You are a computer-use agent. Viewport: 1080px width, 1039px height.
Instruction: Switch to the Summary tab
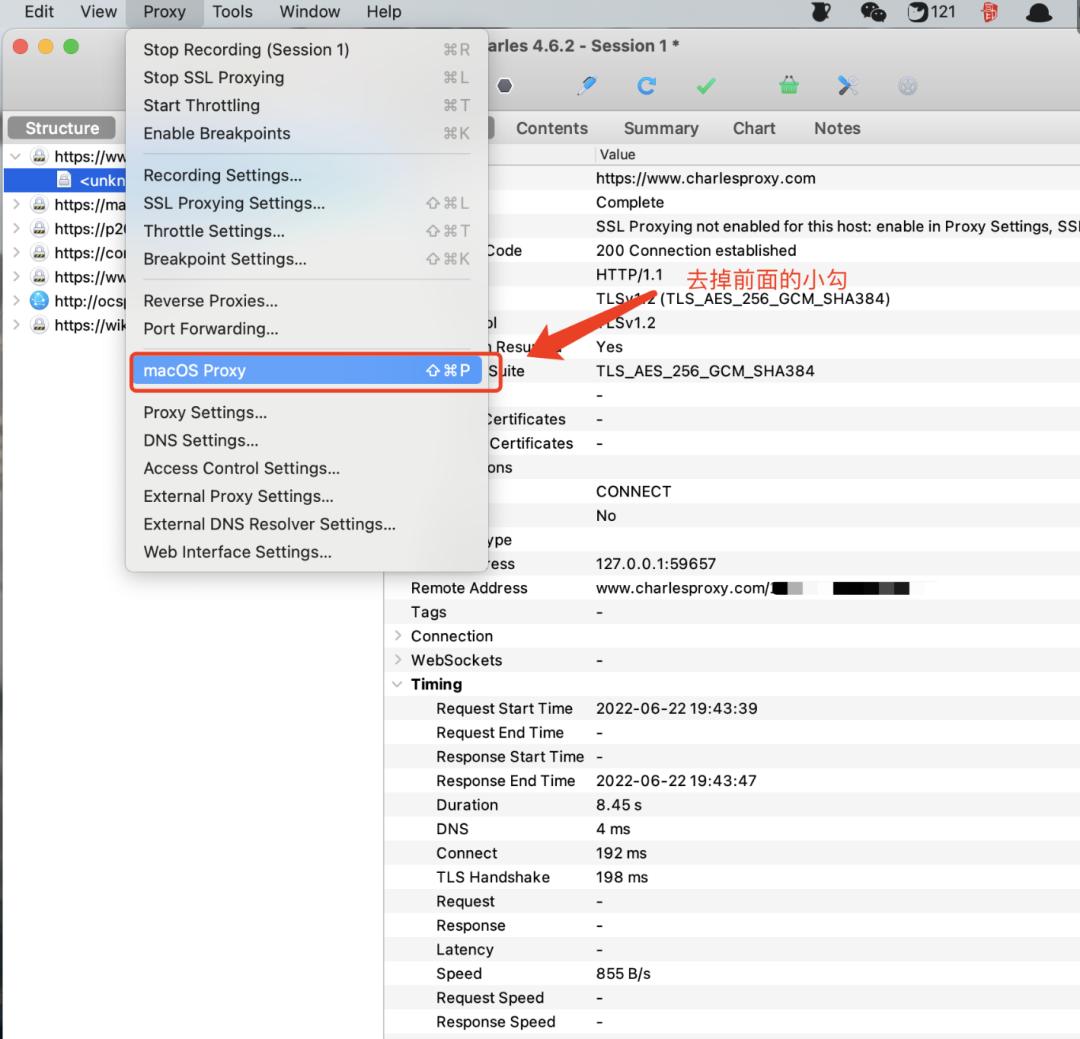pyautogui.click(x=661, y=128)
